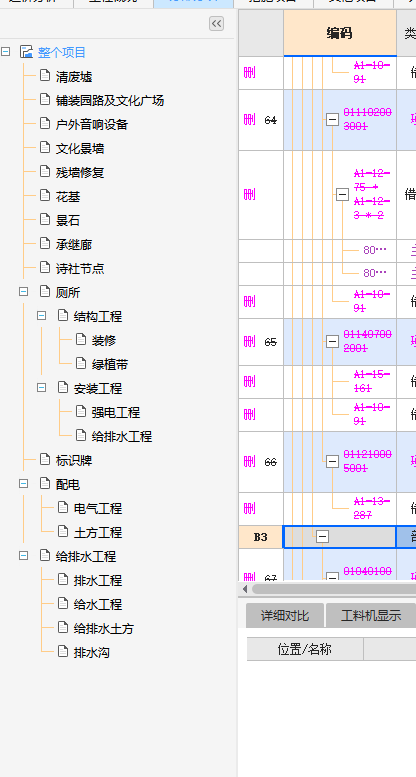This screenshot has height=777, width=416.
Task: Click document icon beside 花基
Action: pos(45,196)
